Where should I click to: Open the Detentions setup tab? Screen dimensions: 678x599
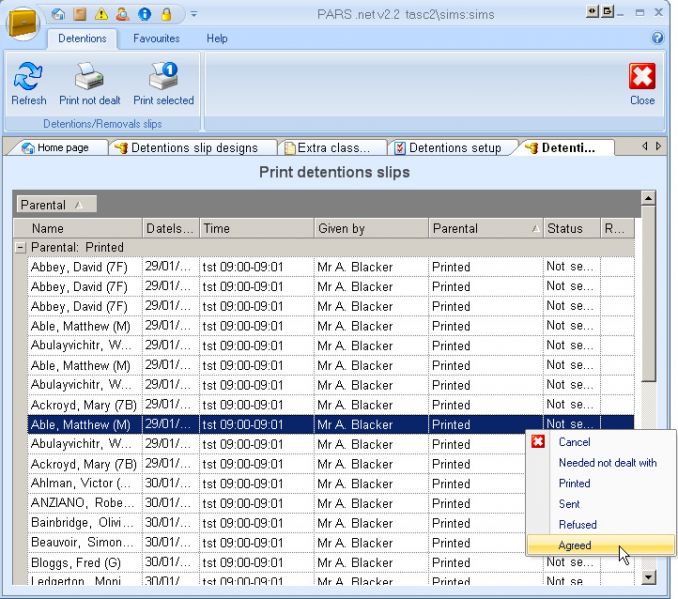[453, 148]
